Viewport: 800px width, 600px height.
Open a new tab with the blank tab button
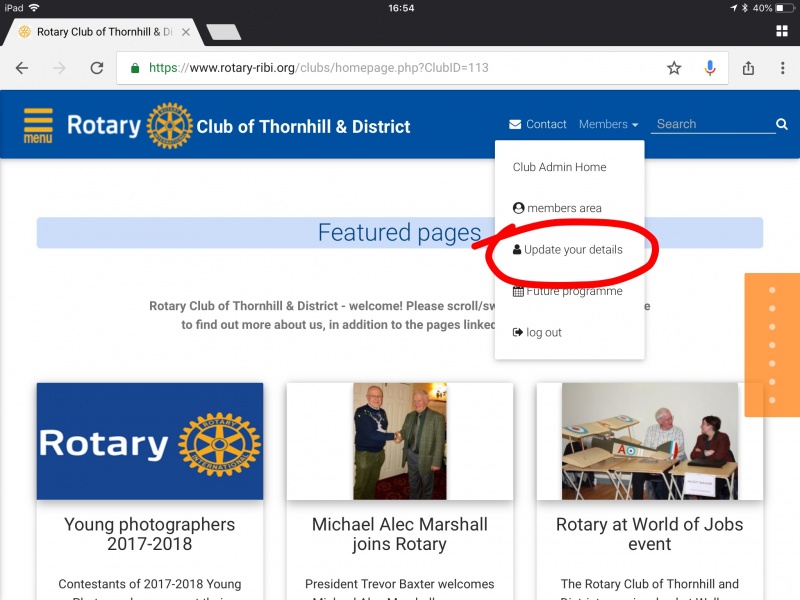(x=223, y=32)
